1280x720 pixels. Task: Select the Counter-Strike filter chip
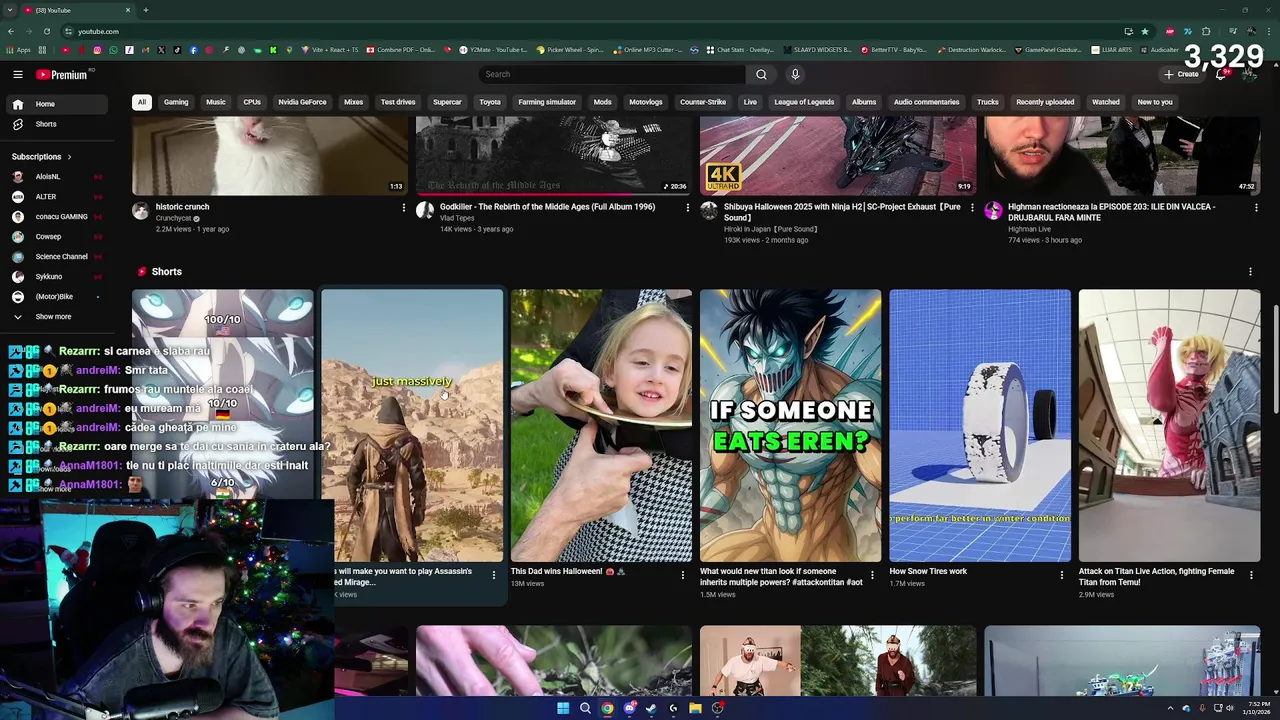[703, 102]
